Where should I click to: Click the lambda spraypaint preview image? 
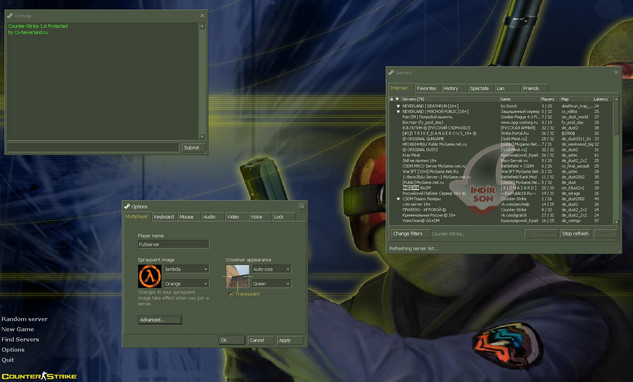click(150, 276)
